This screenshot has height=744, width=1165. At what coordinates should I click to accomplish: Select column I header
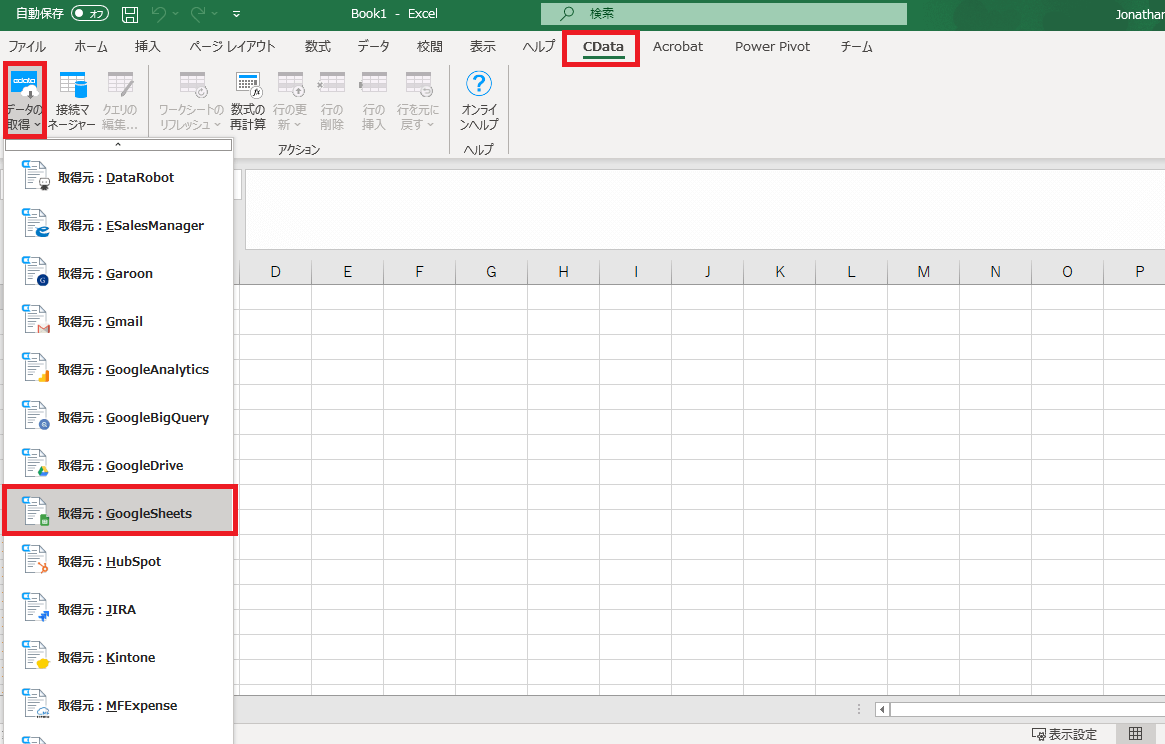pyautogui.click(x=635, y=272)
